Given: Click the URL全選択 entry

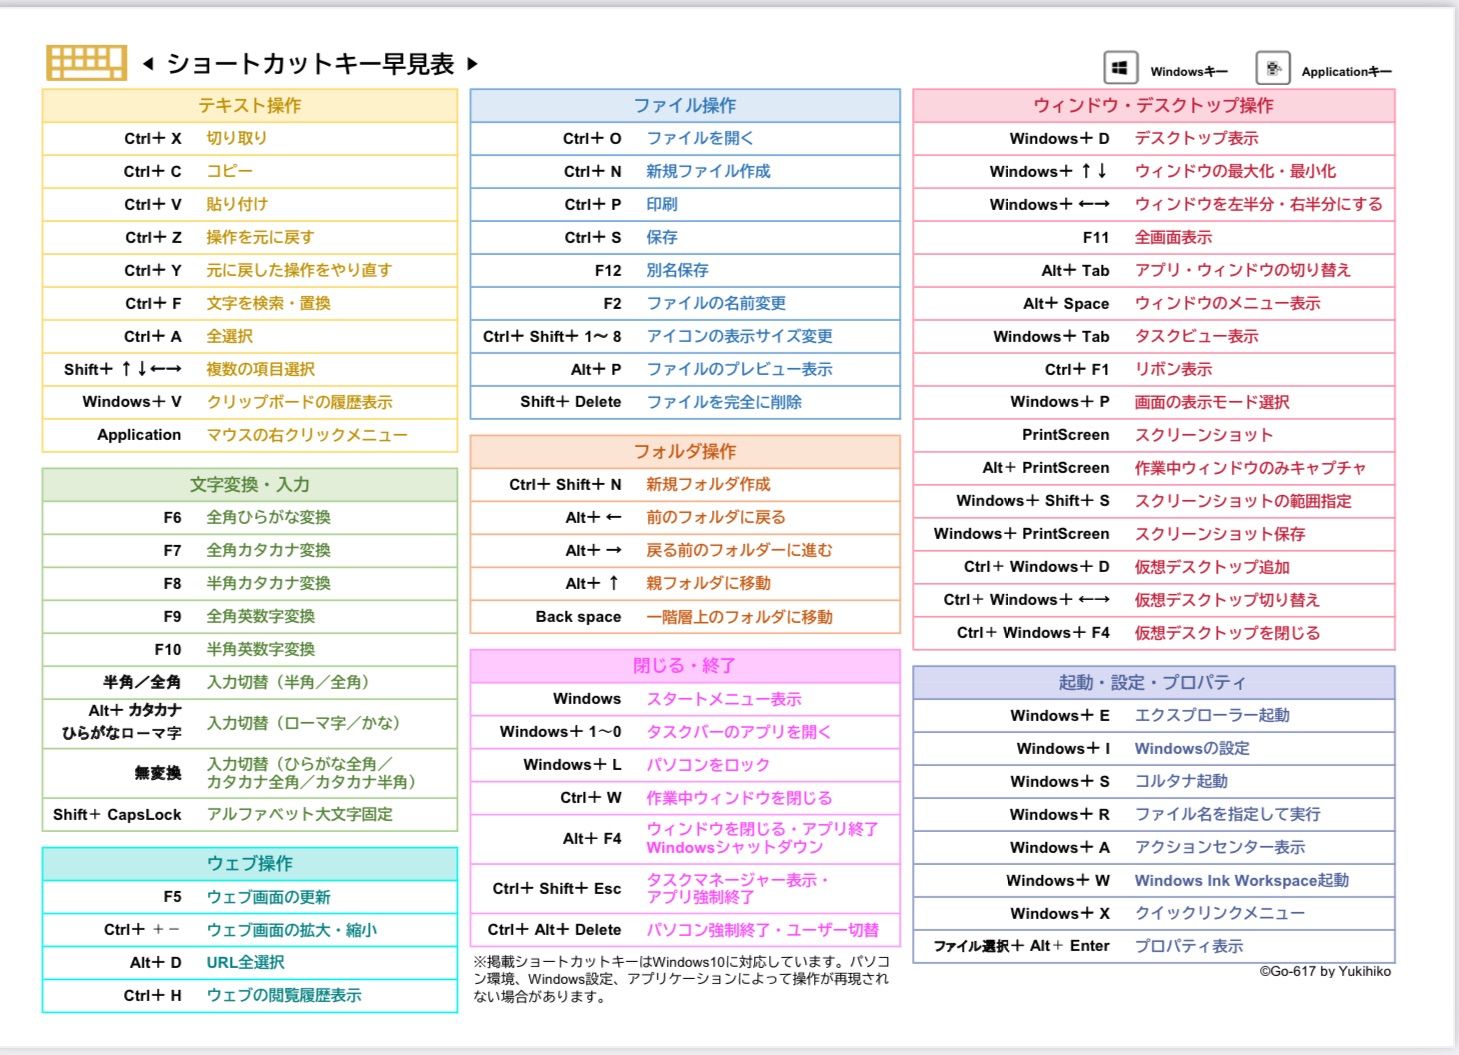Looking at the screenshot, I should tap(245, 962).
